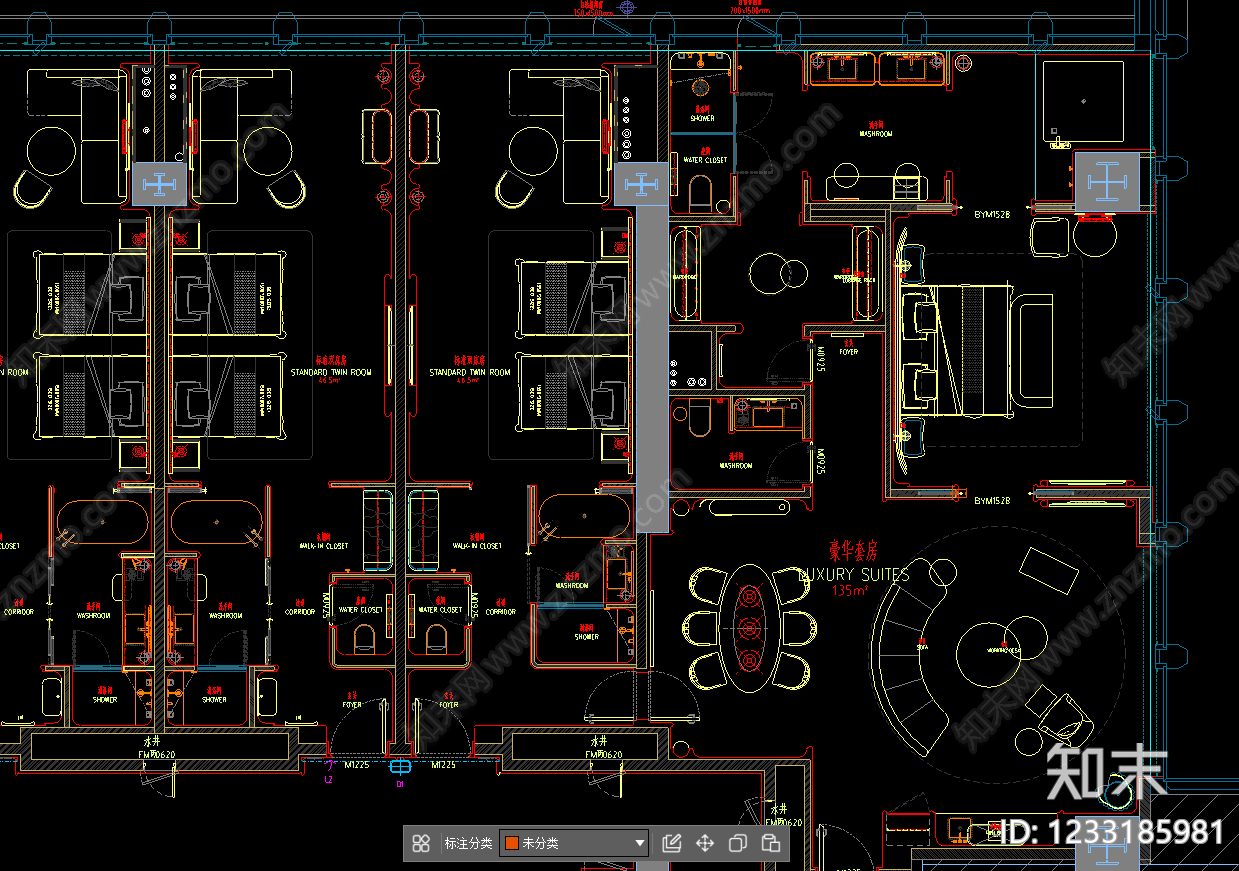Click the FM丙0620 label under left 水井
The image size is (1239, 871).
tap(157, 755)
